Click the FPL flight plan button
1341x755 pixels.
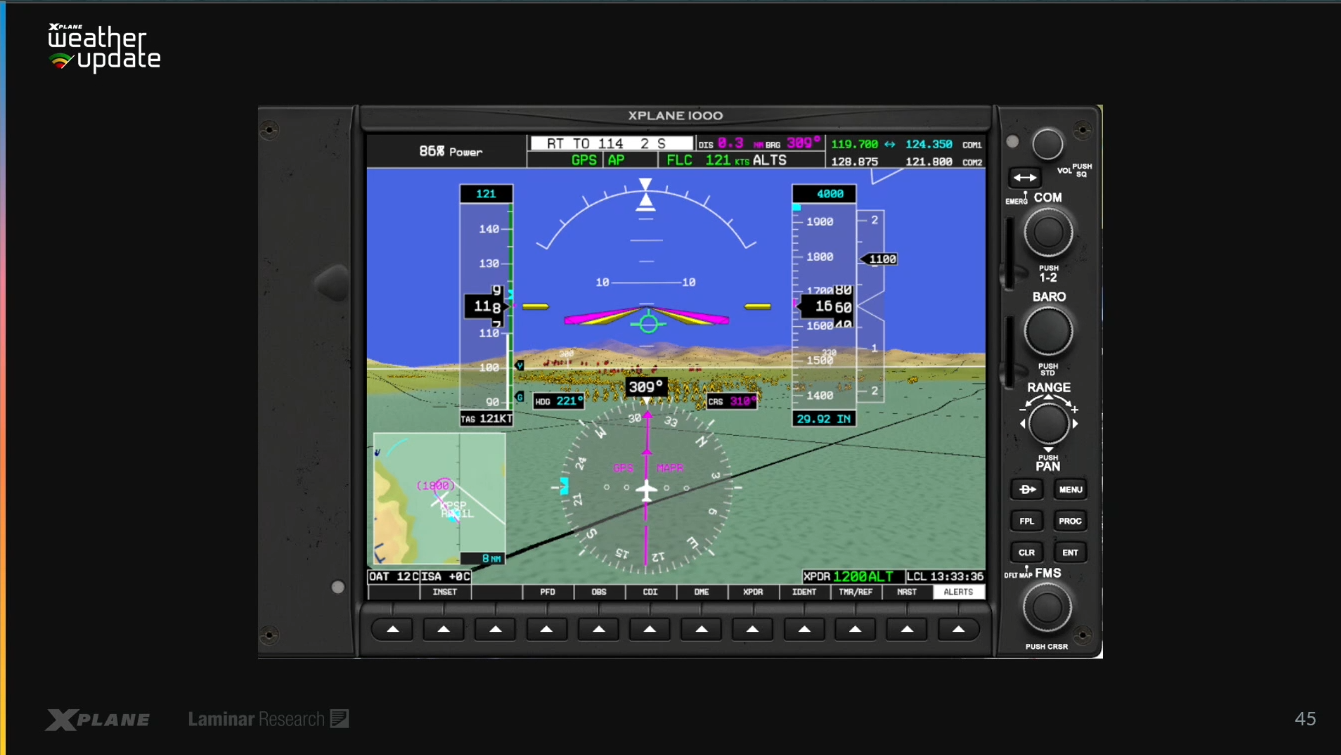point(1027,521)
